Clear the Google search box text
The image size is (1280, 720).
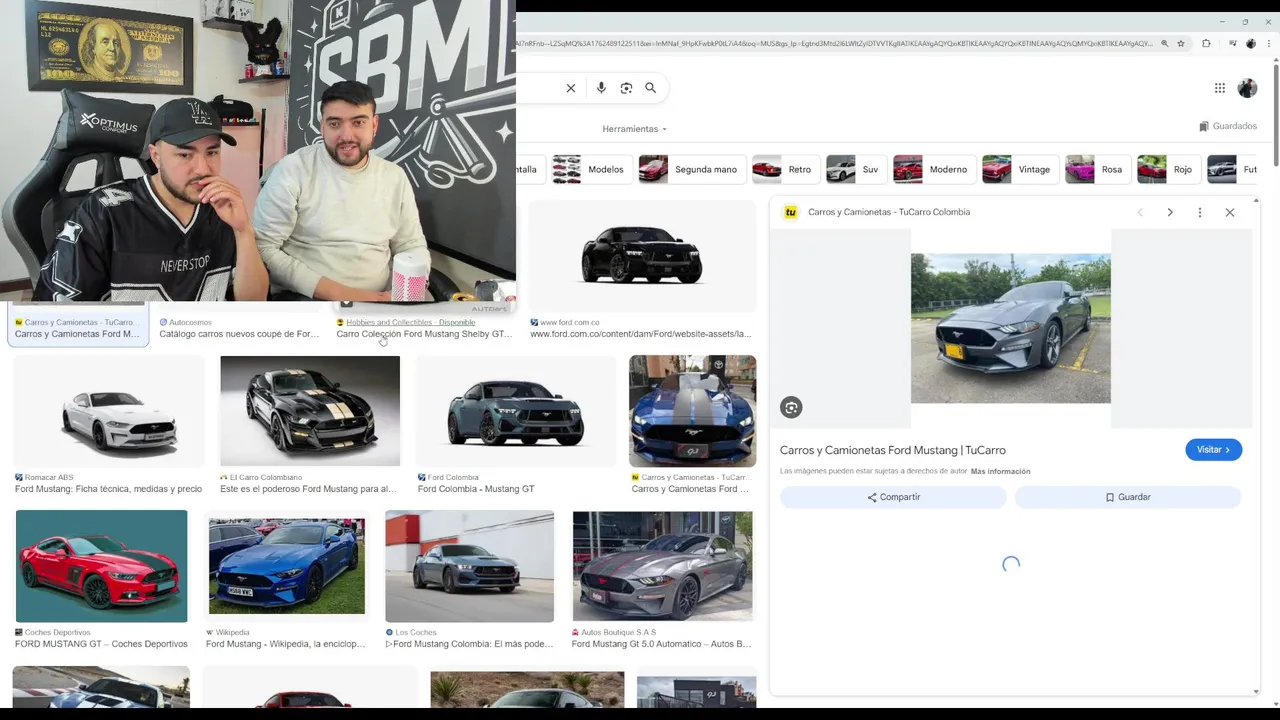click(x=571, y=88)
